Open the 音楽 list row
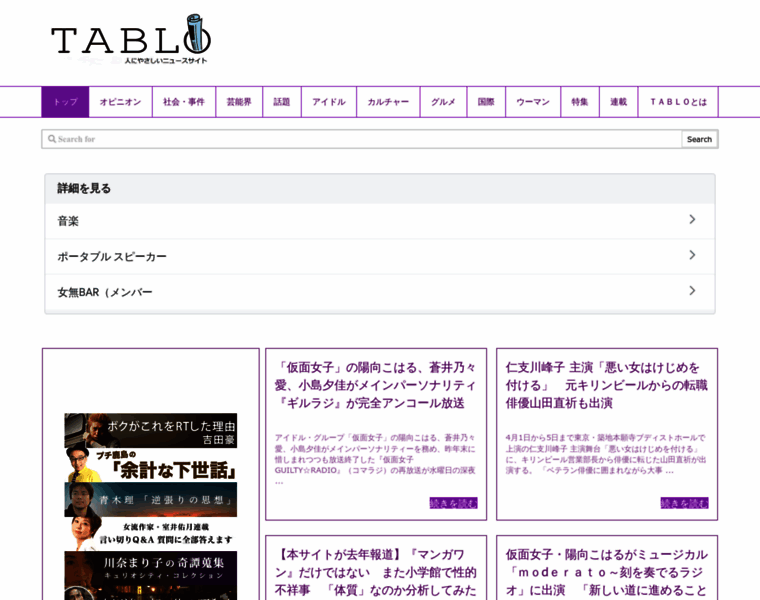Screen dimensions: 760x600 click(380, 221)
